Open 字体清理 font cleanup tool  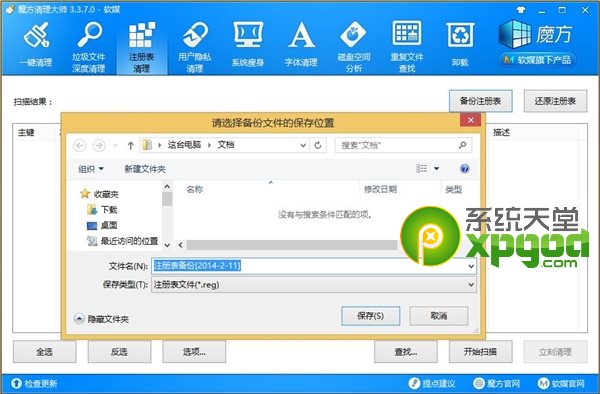coord(301,45)
